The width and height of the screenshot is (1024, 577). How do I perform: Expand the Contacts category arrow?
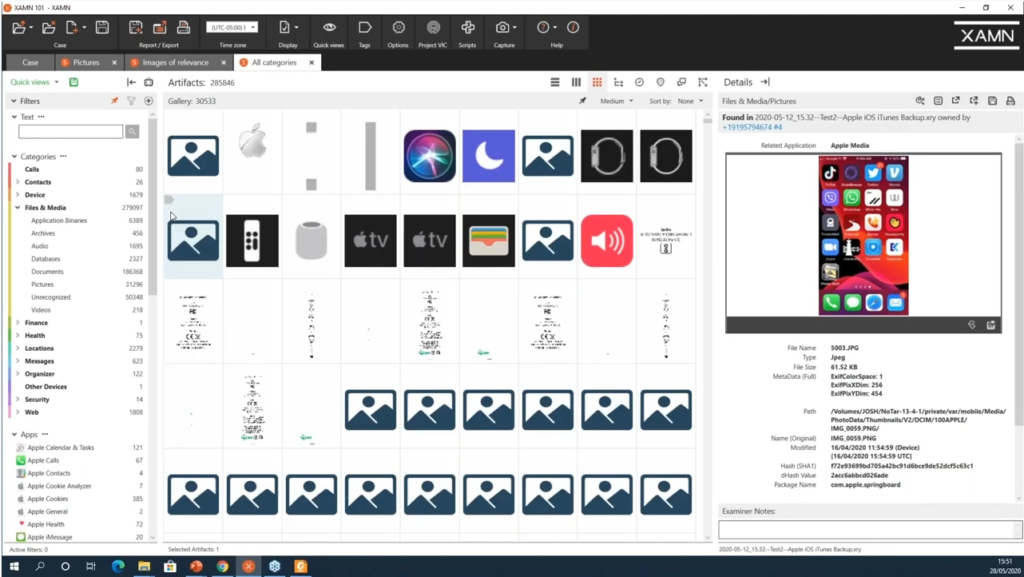click(18, 182)
